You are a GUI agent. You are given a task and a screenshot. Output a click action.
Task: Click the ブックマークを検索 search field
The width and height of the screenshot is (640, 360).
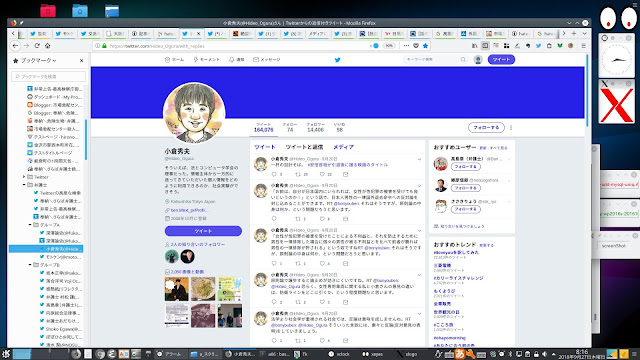pos(49,76)
